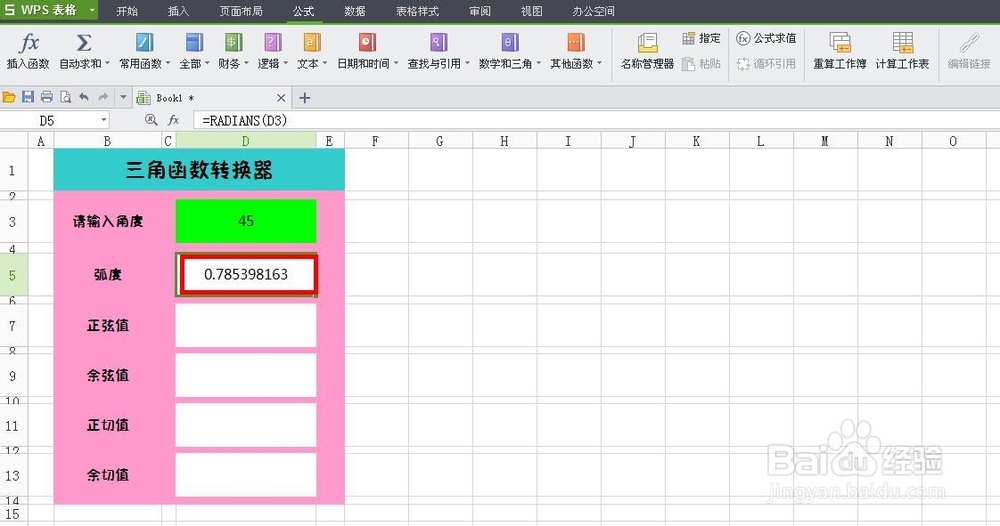Open Name Manager (名称管理器)
1000x526 pixels.
pos(647,50)
